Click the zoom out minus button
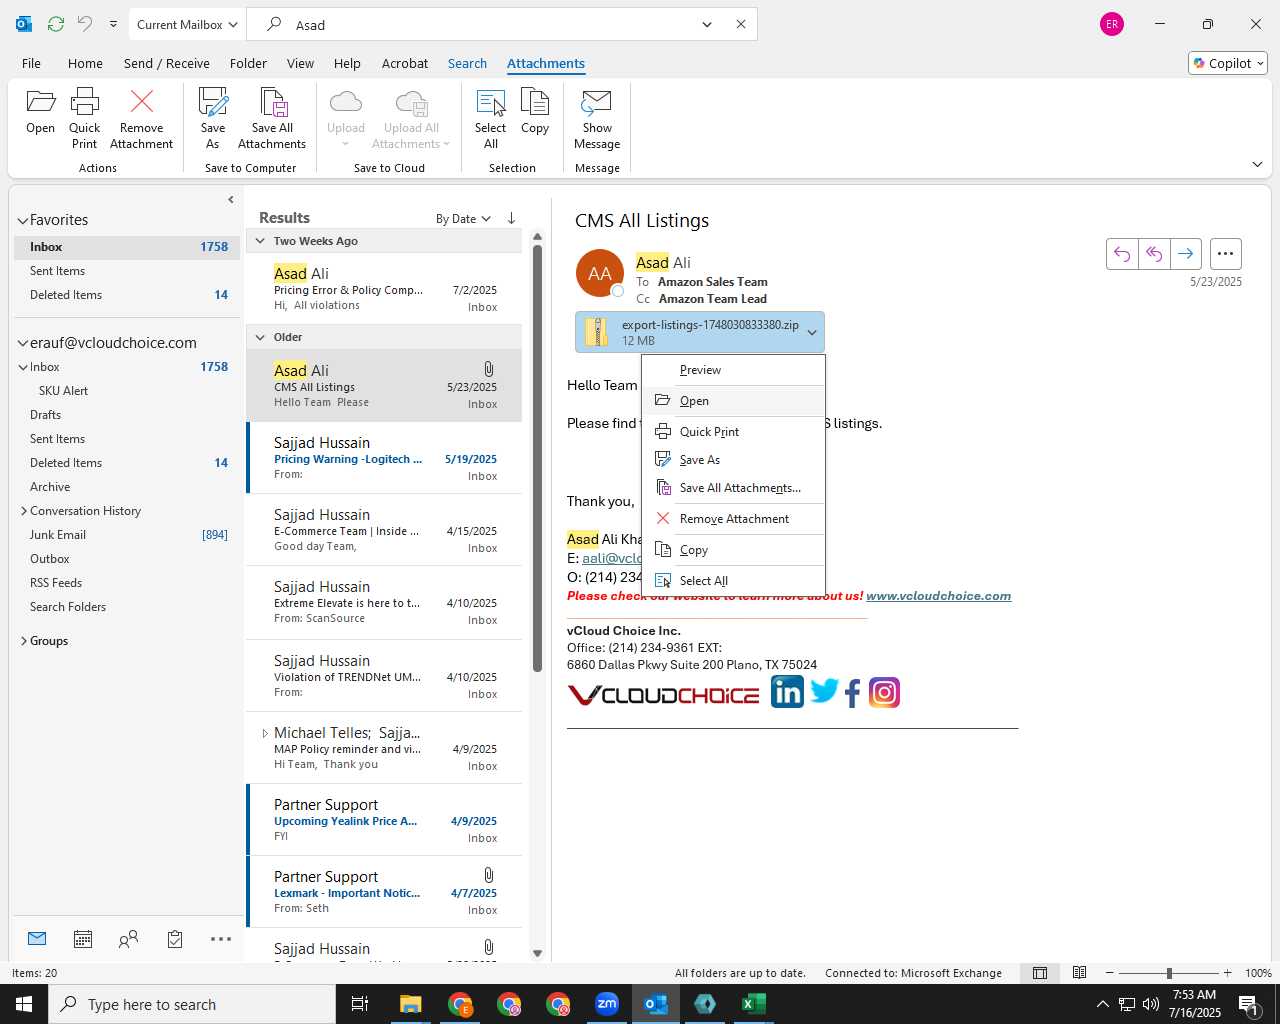This screenshot has height=1024, width=1280. click(x=1109, y=973)
